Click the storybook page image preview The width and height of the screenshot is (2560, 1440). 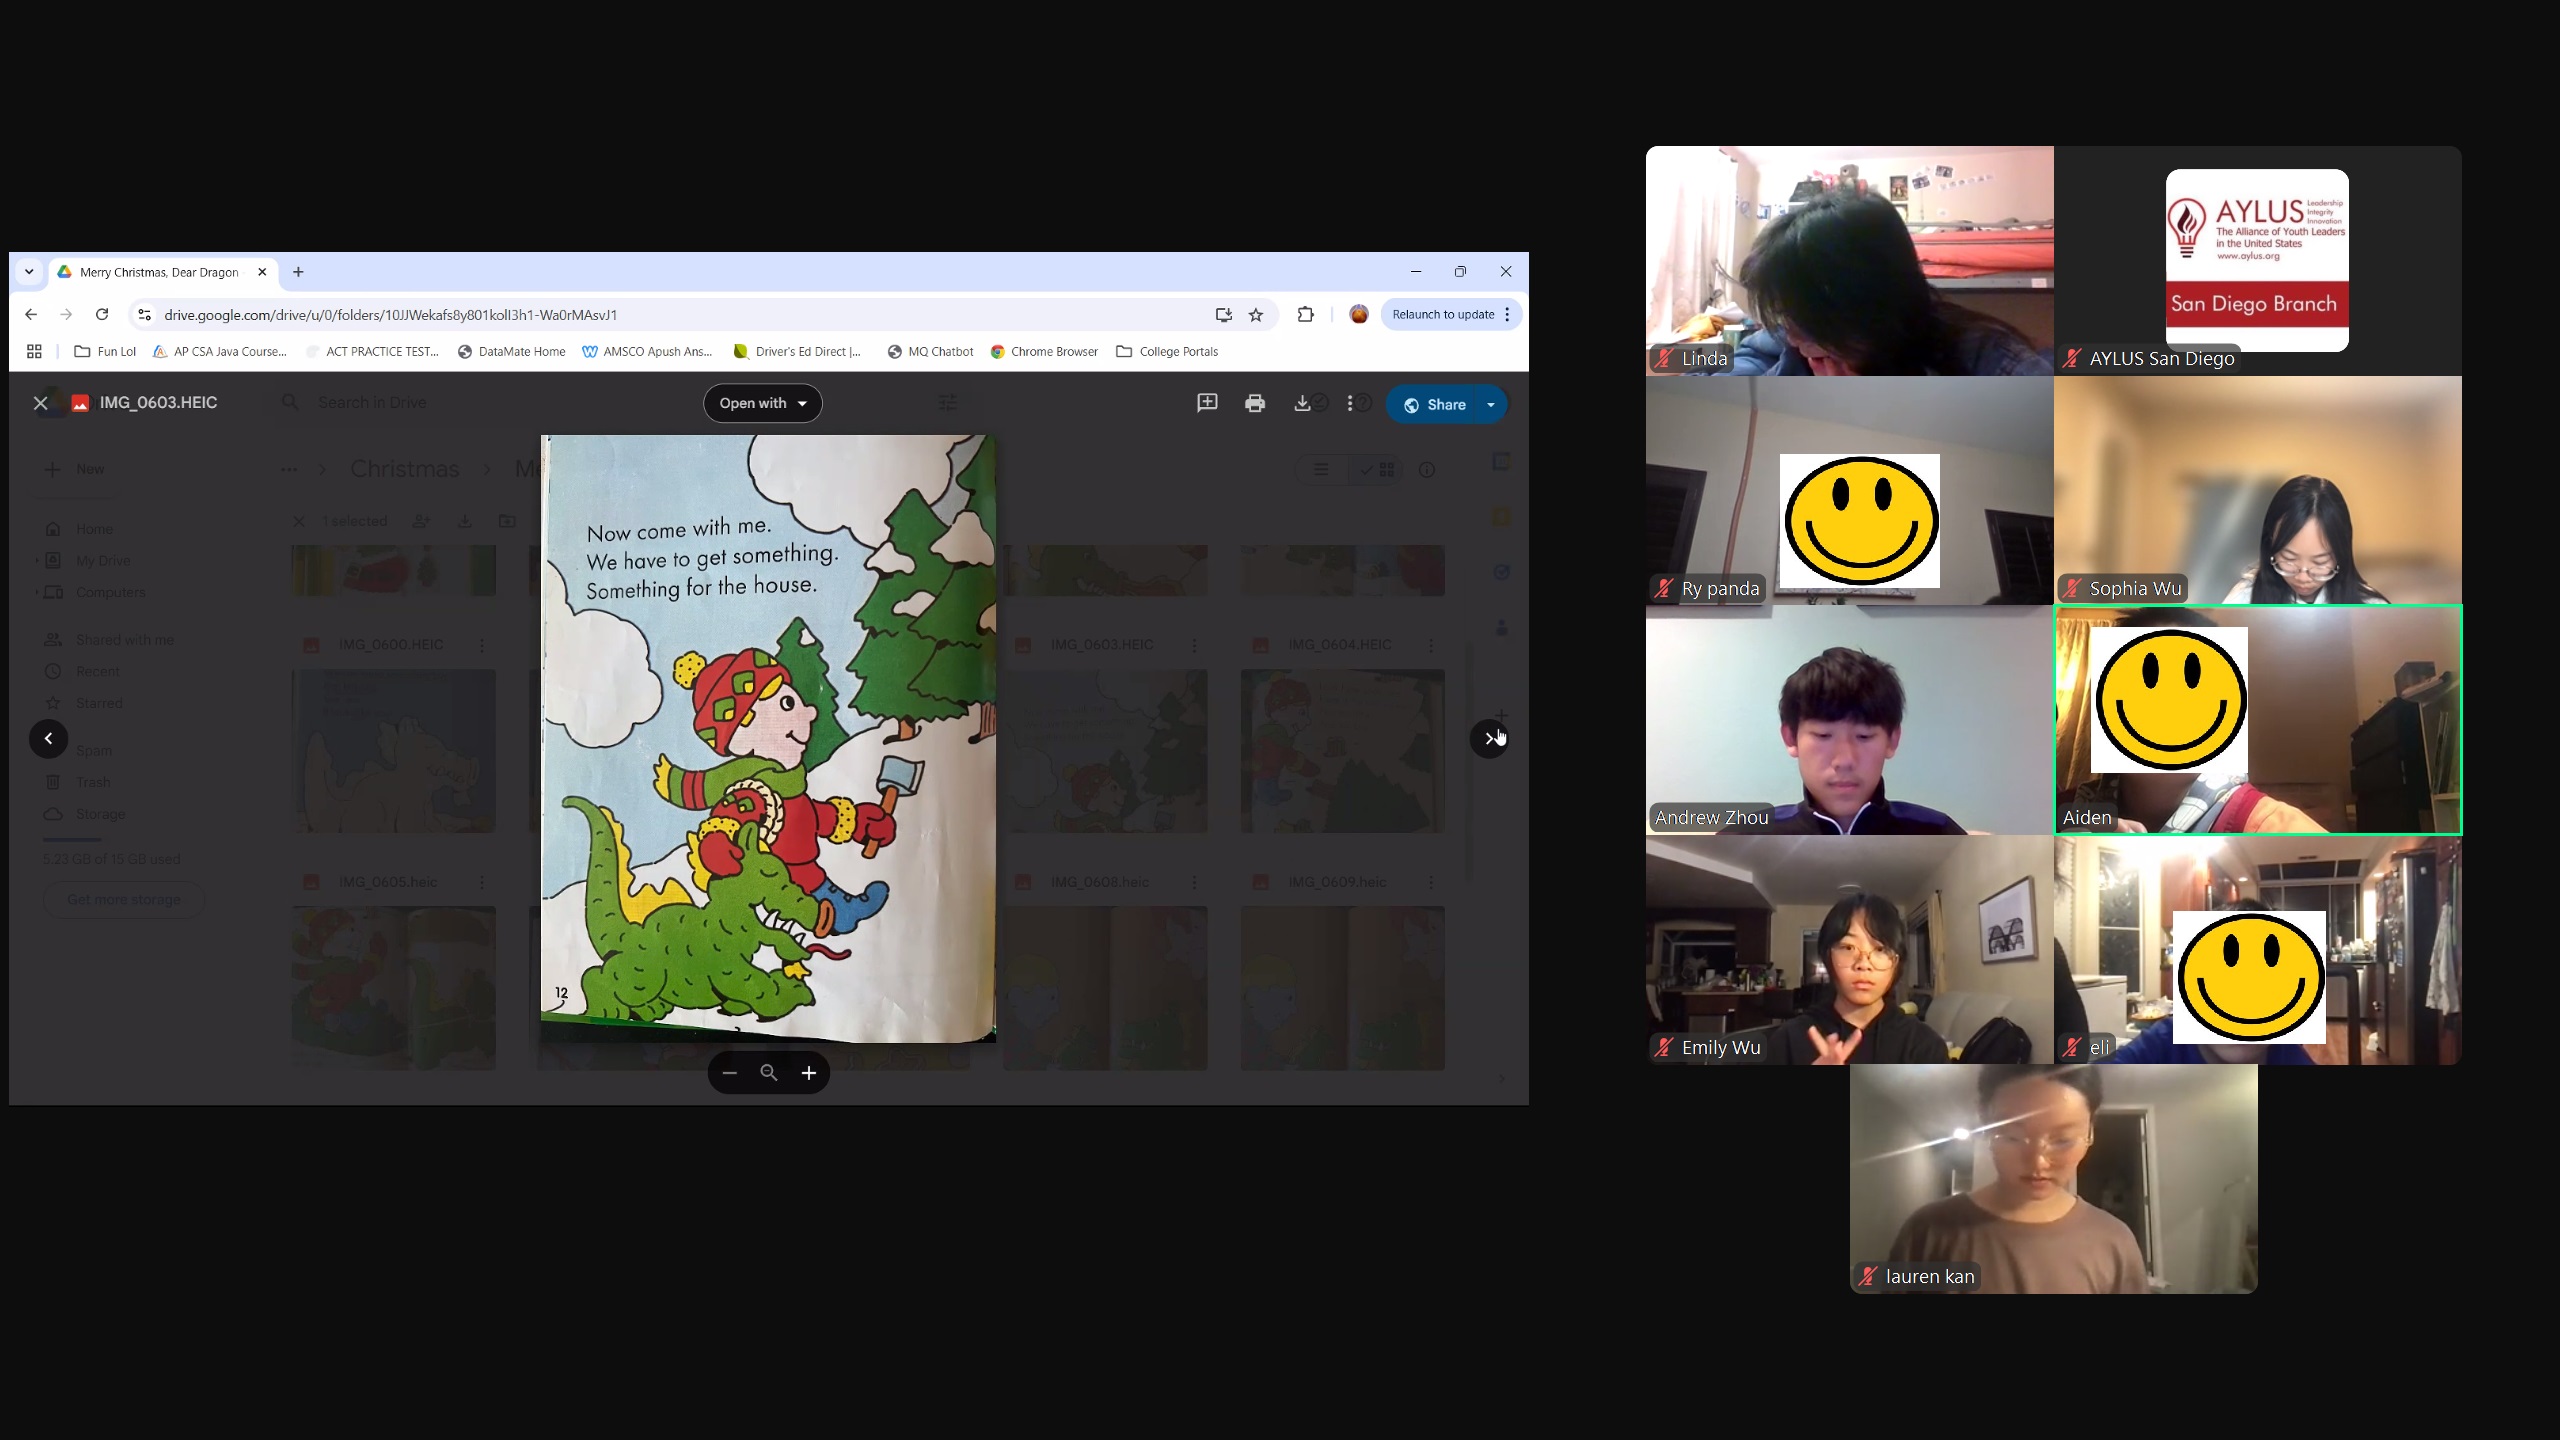[x=768, y=738]
